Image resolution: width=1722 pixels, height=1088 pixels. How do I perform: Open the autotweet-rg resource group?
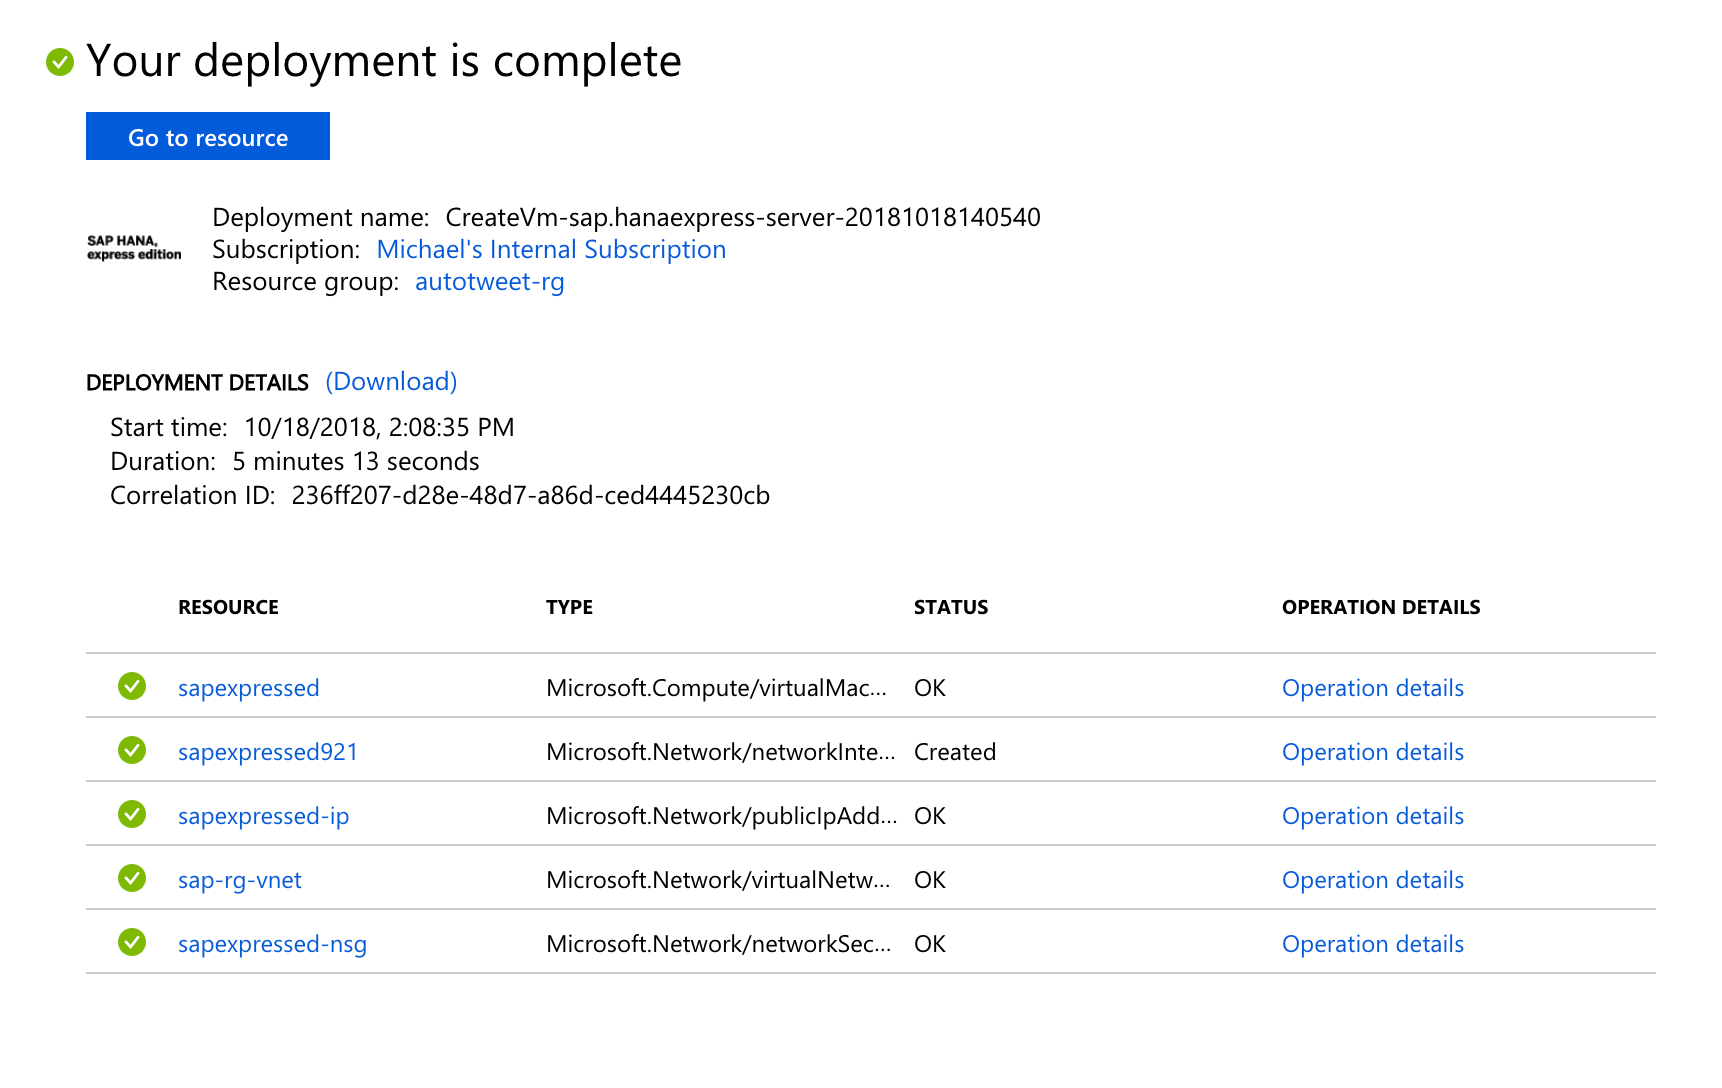[x=489, y=282]
